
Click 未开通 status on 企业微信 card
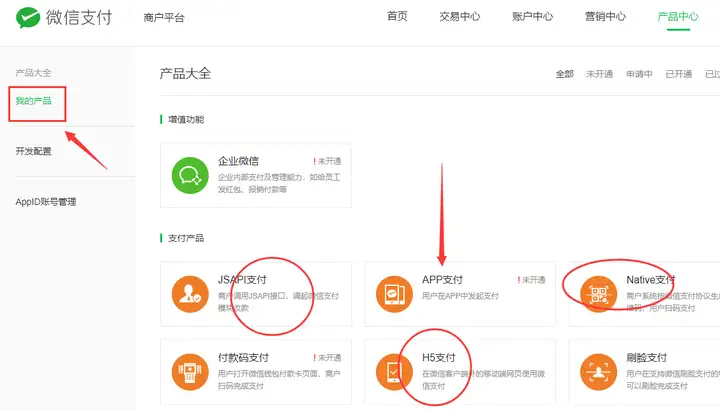(x=327, y=161)
